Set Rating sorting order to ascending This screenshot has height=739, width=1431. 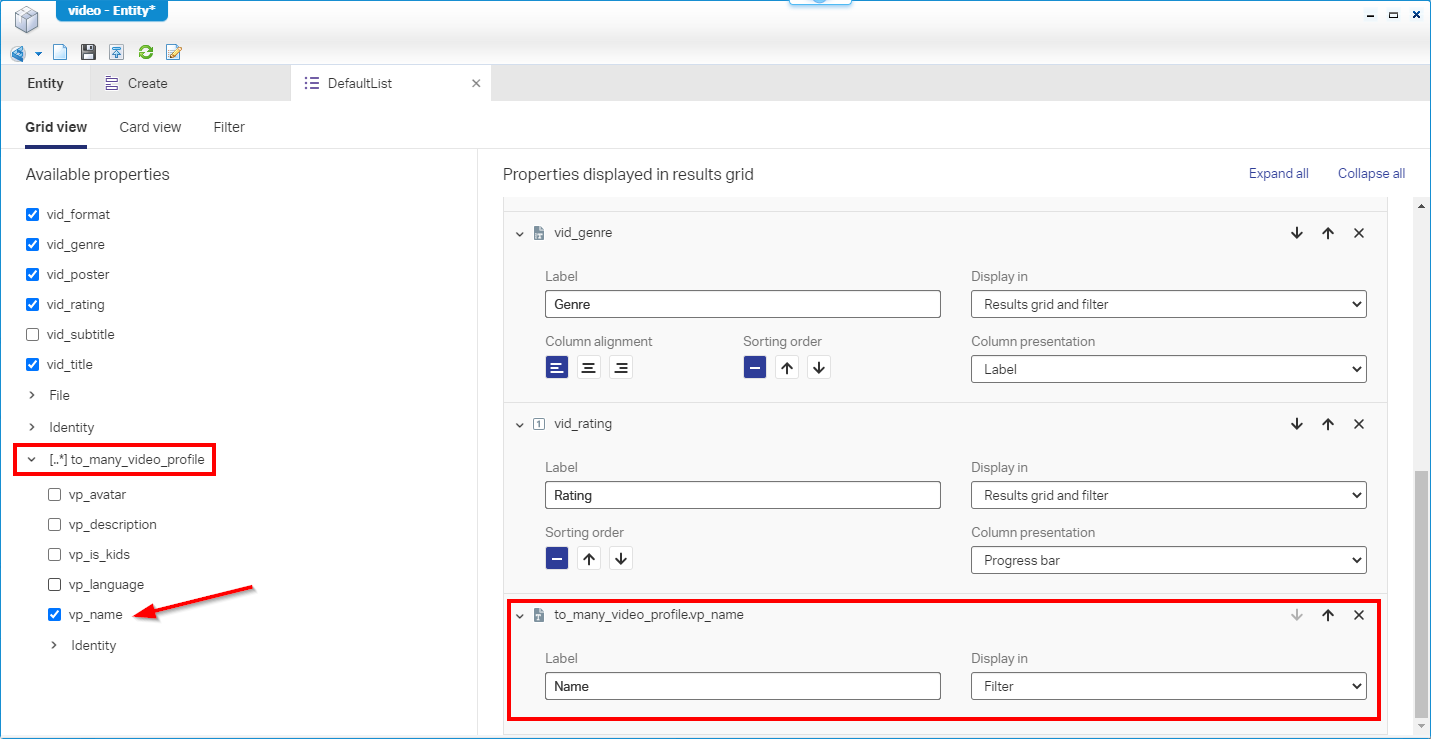[x=589, y=559]
